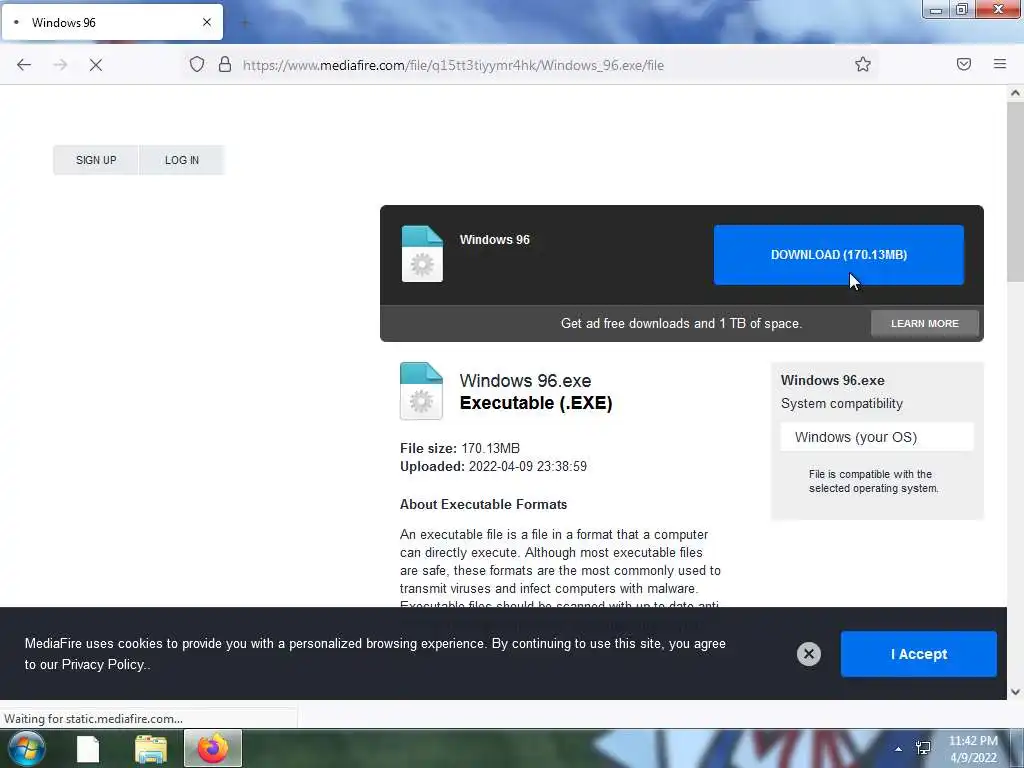
Task: Open the Windows Start button
Action: (26, 748)
